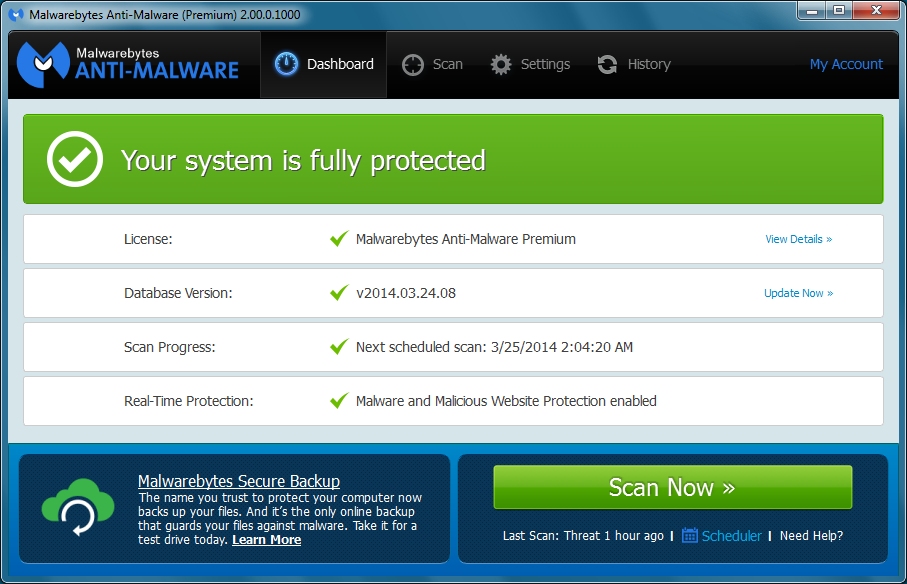This screenshot has height=584, width=907.
Task: Click the green checkmark beside Real-Time Protection
Action: coord(339,400)
